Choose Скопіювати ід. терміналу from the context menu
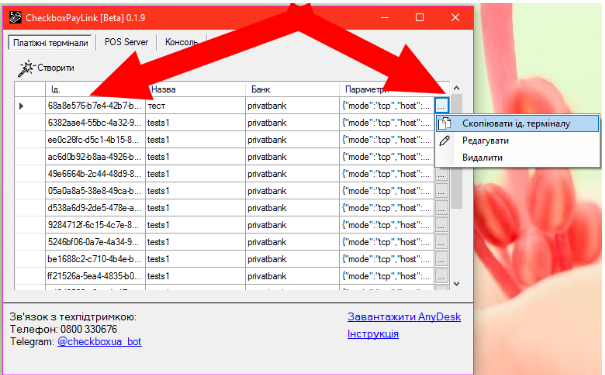 coord(517,124)
